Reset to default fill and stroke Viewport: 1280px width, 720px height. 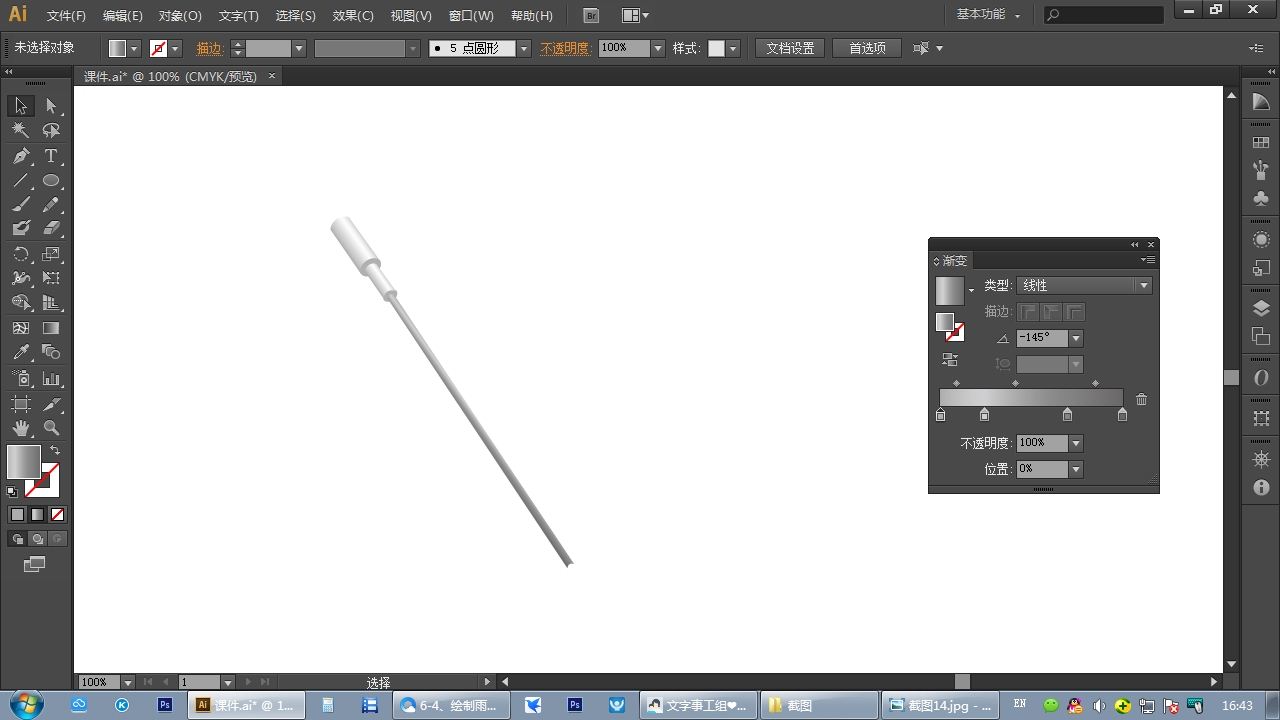[12, 491]
